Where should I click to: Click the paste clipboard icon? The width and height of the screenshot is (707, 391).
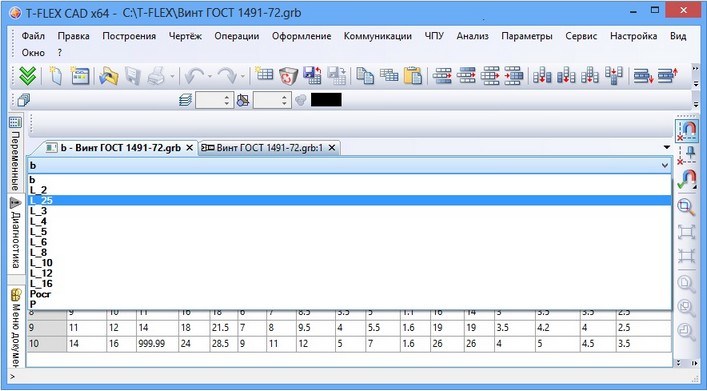coord(413,76)
